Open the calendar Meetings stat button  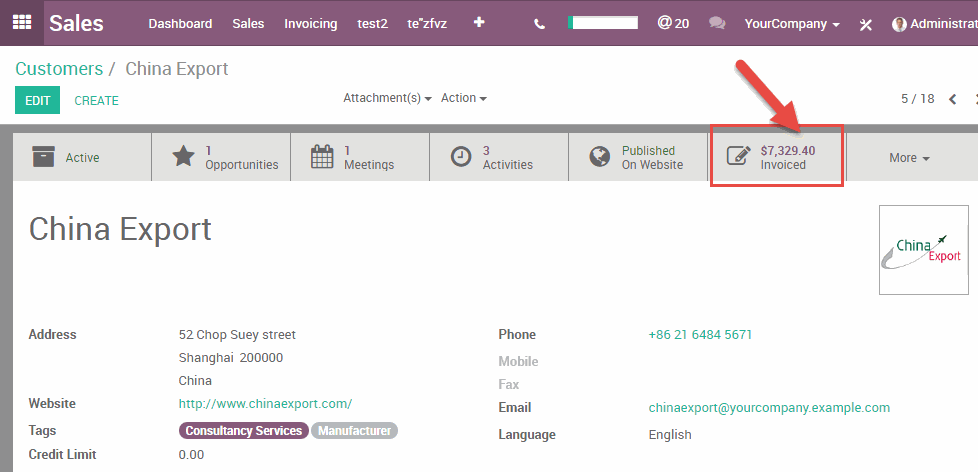pyautogui.click(x=359, y=157)
